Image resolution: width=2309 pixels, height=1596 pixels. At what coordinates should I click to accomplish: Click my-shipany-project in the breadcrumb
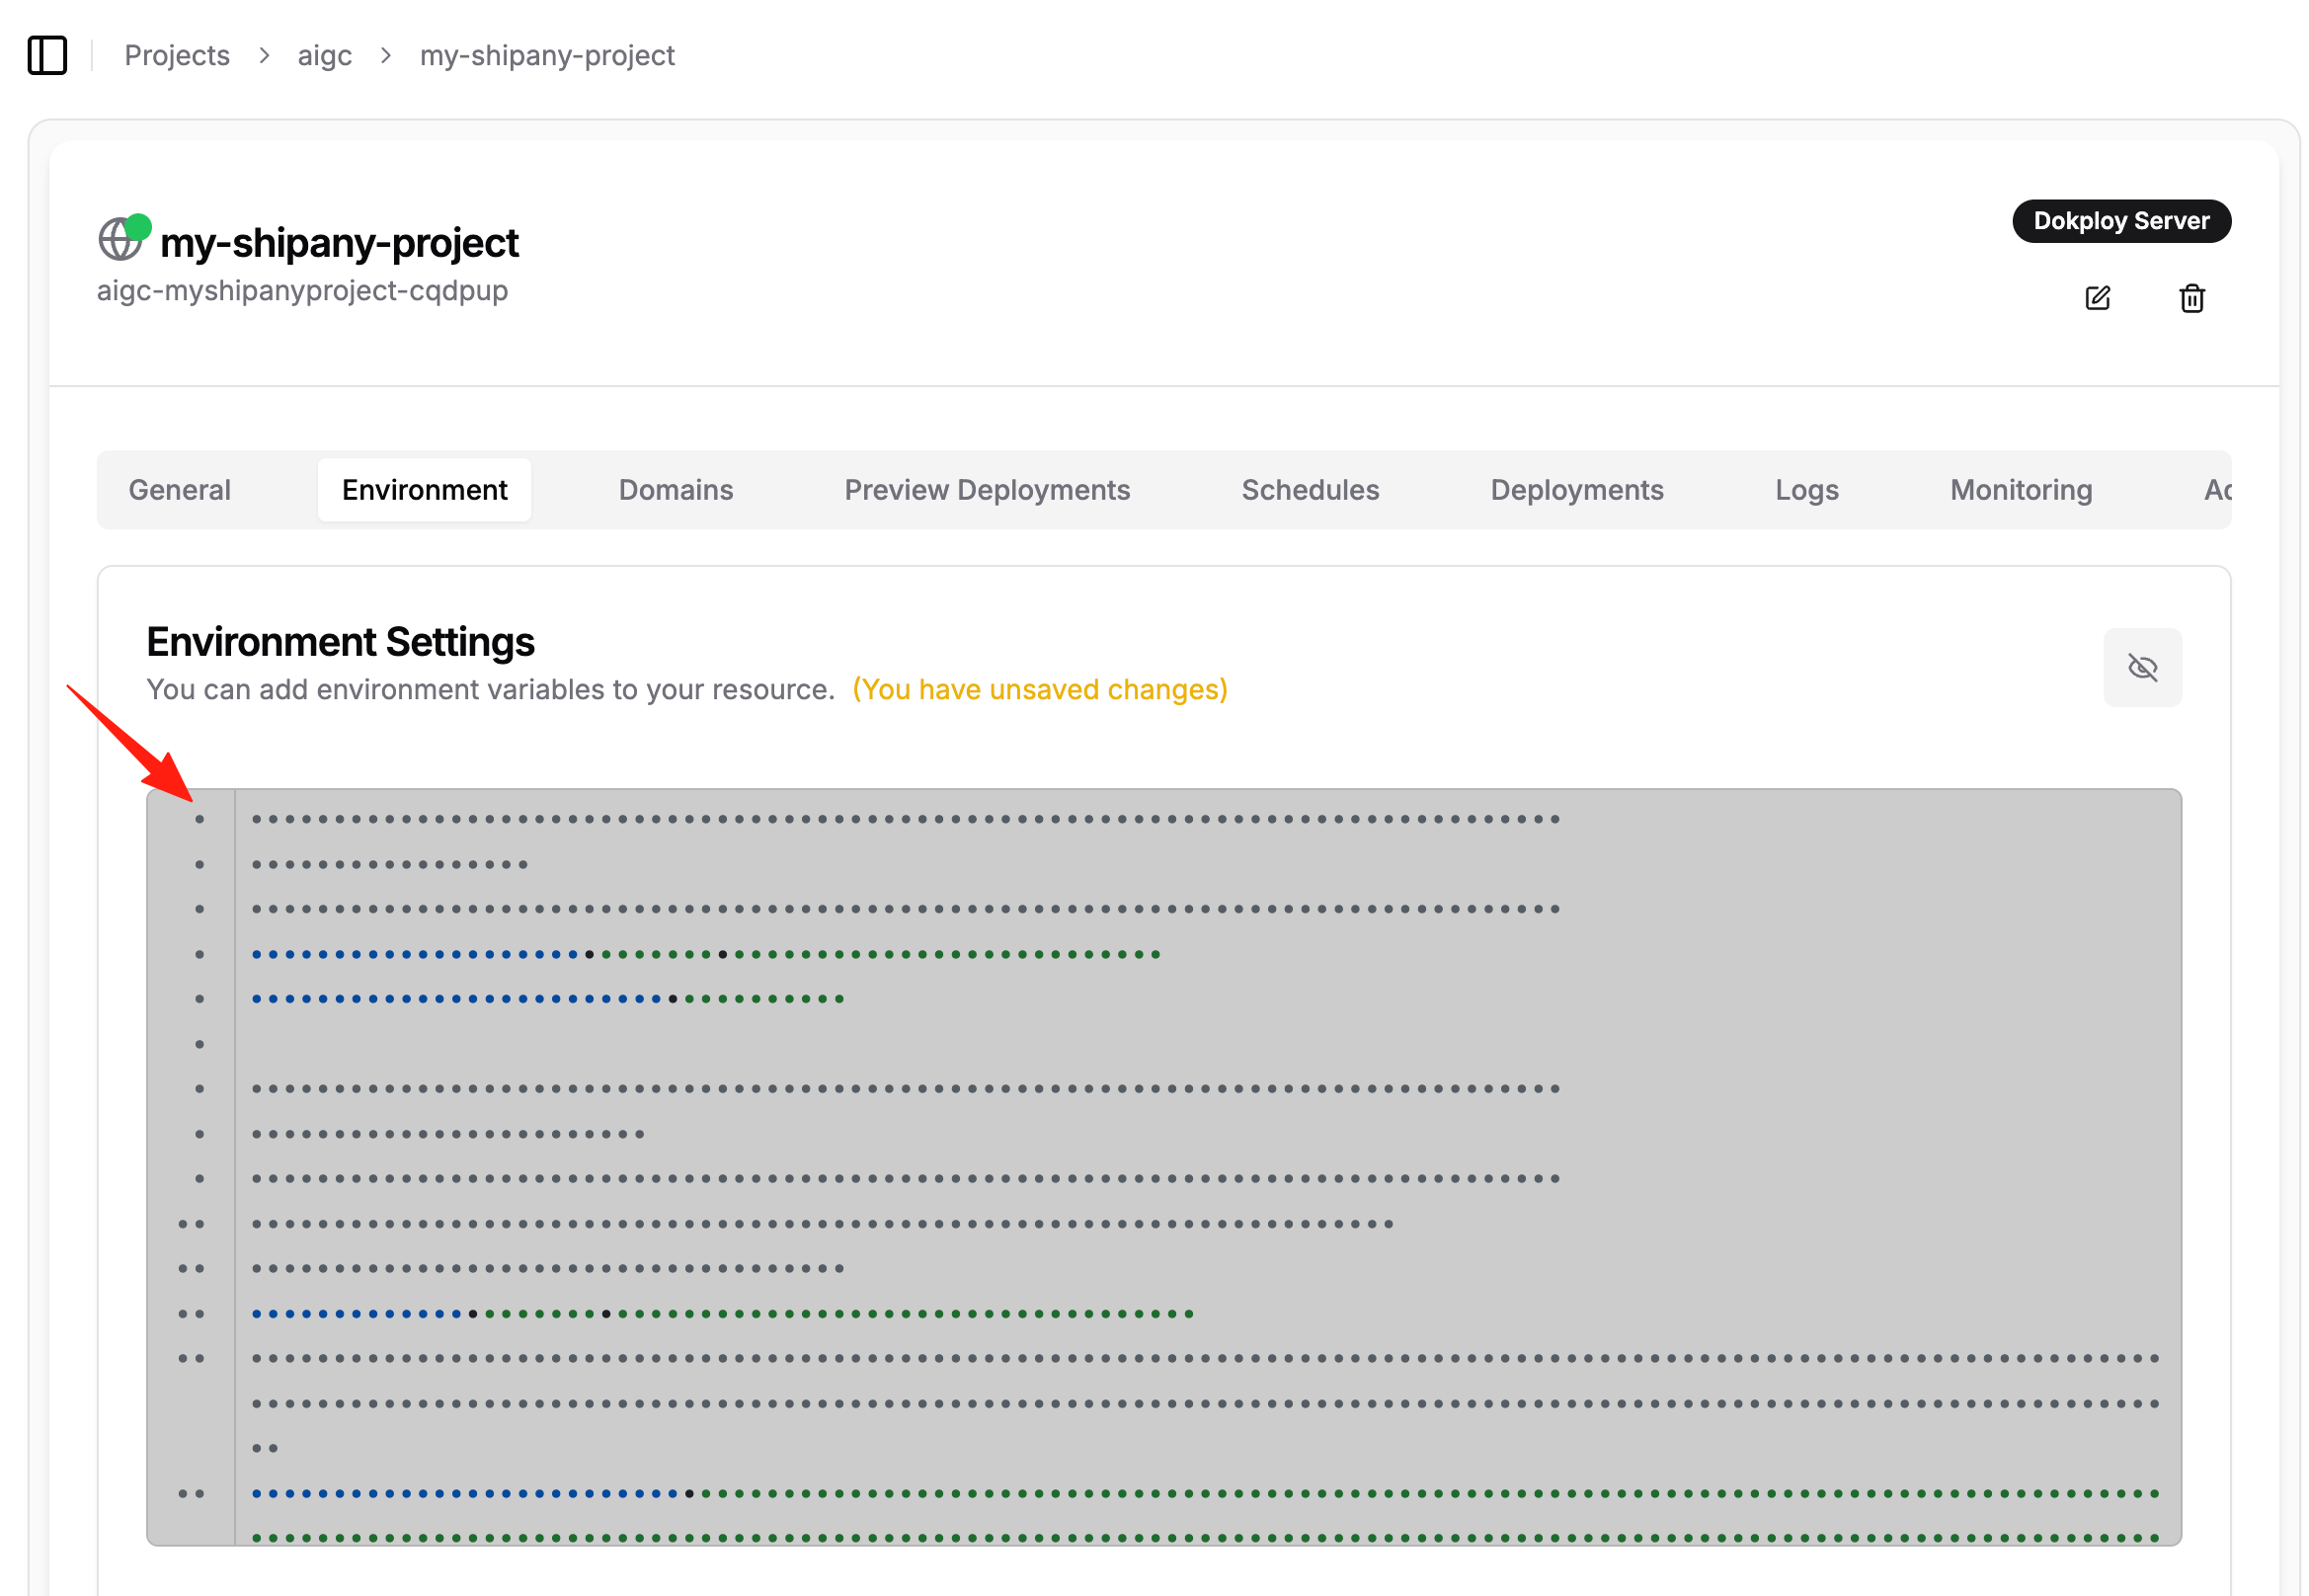tap(547, 55)
